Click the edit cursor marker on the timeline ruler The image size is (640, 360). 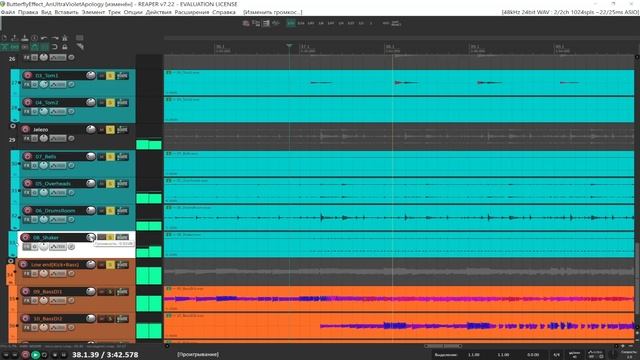coord(289,46)
